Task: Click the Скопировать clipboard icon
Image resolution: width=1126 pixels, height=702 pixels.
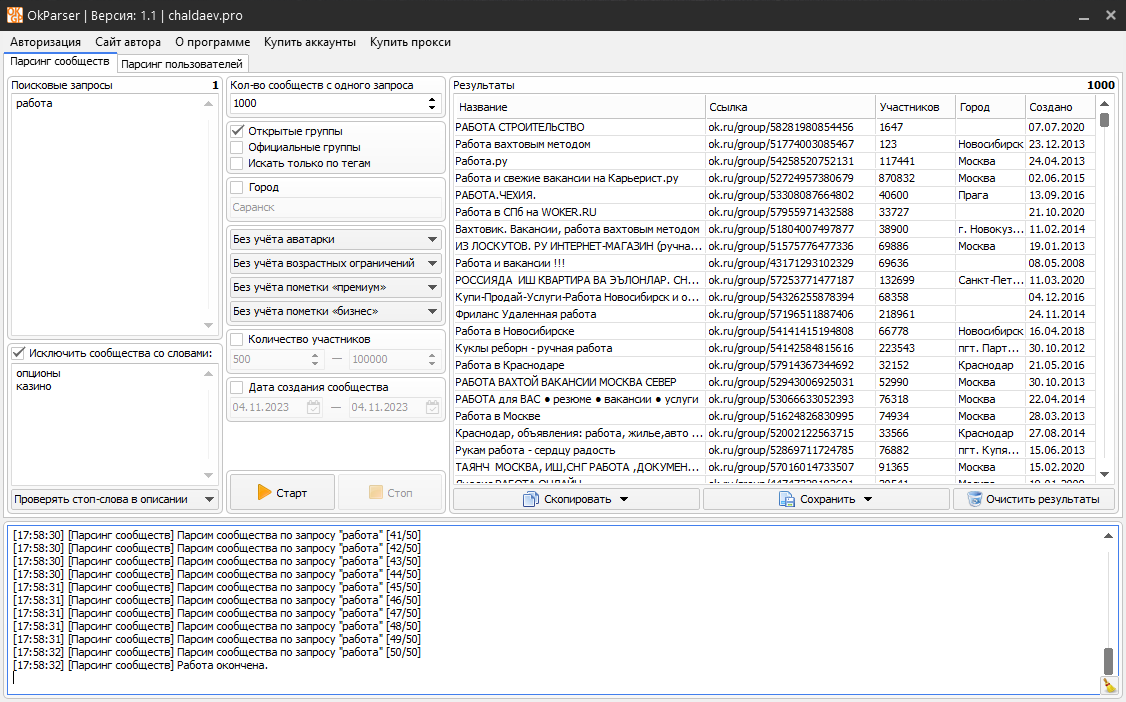Action: 531,499
